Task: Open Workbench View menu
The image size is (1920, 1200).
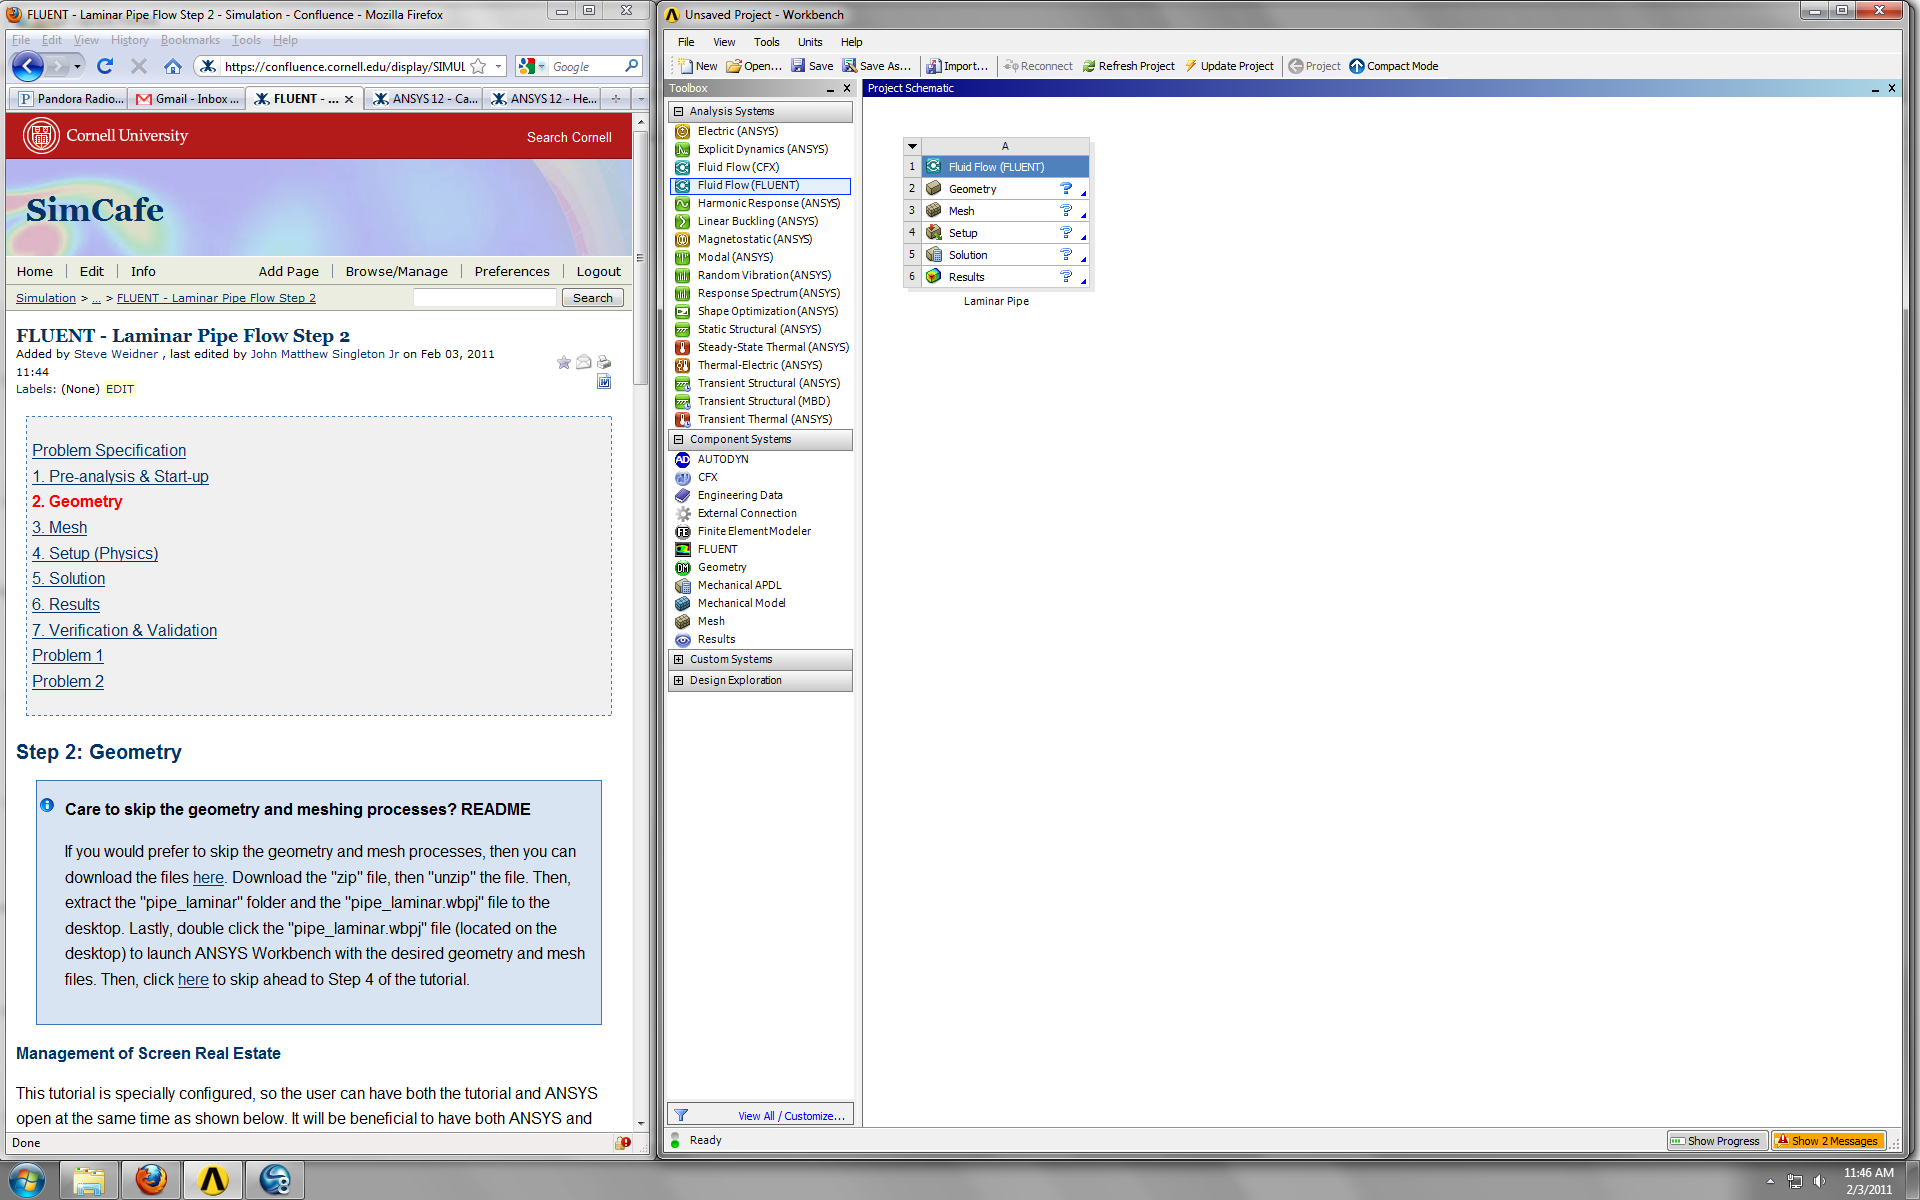Action: tap(724, 42)
